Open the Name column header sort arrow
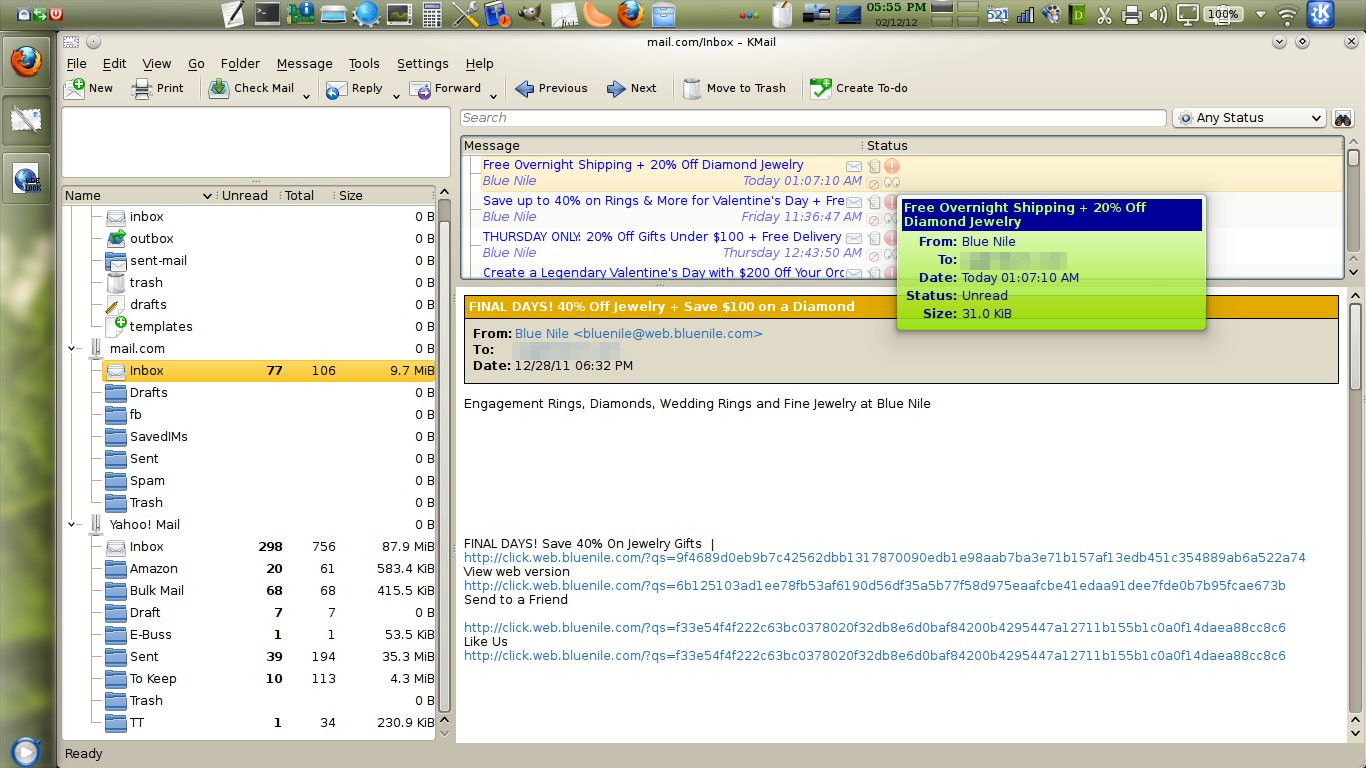Viewport: 1366px width, 768px height. pyautogui.click(x=207, y=196)
